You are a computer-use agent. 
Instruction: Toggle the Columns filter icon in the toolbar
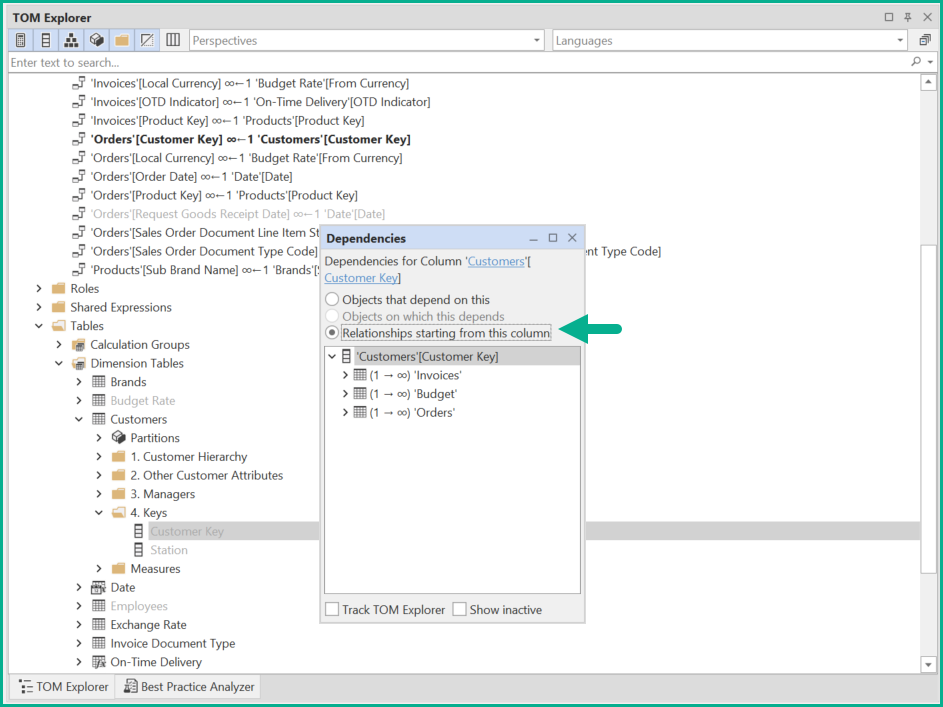tap(45, 40)
